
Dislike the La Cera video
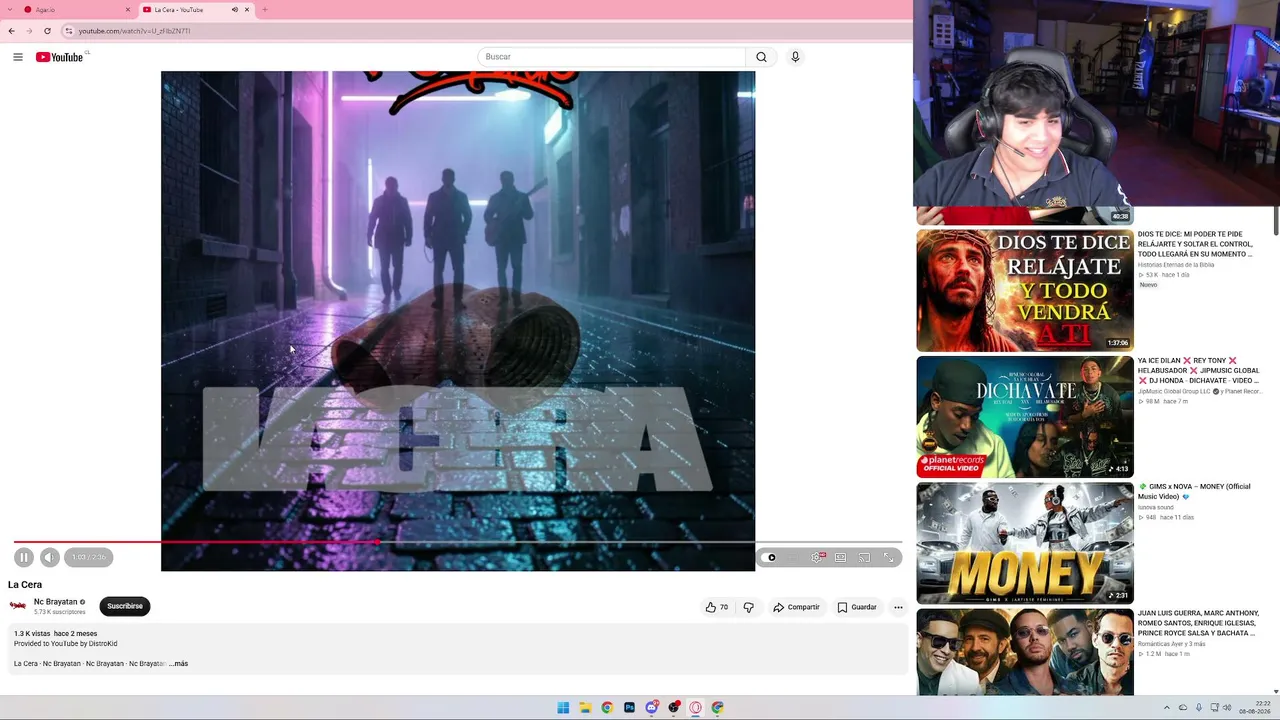[x=748, y=607]
